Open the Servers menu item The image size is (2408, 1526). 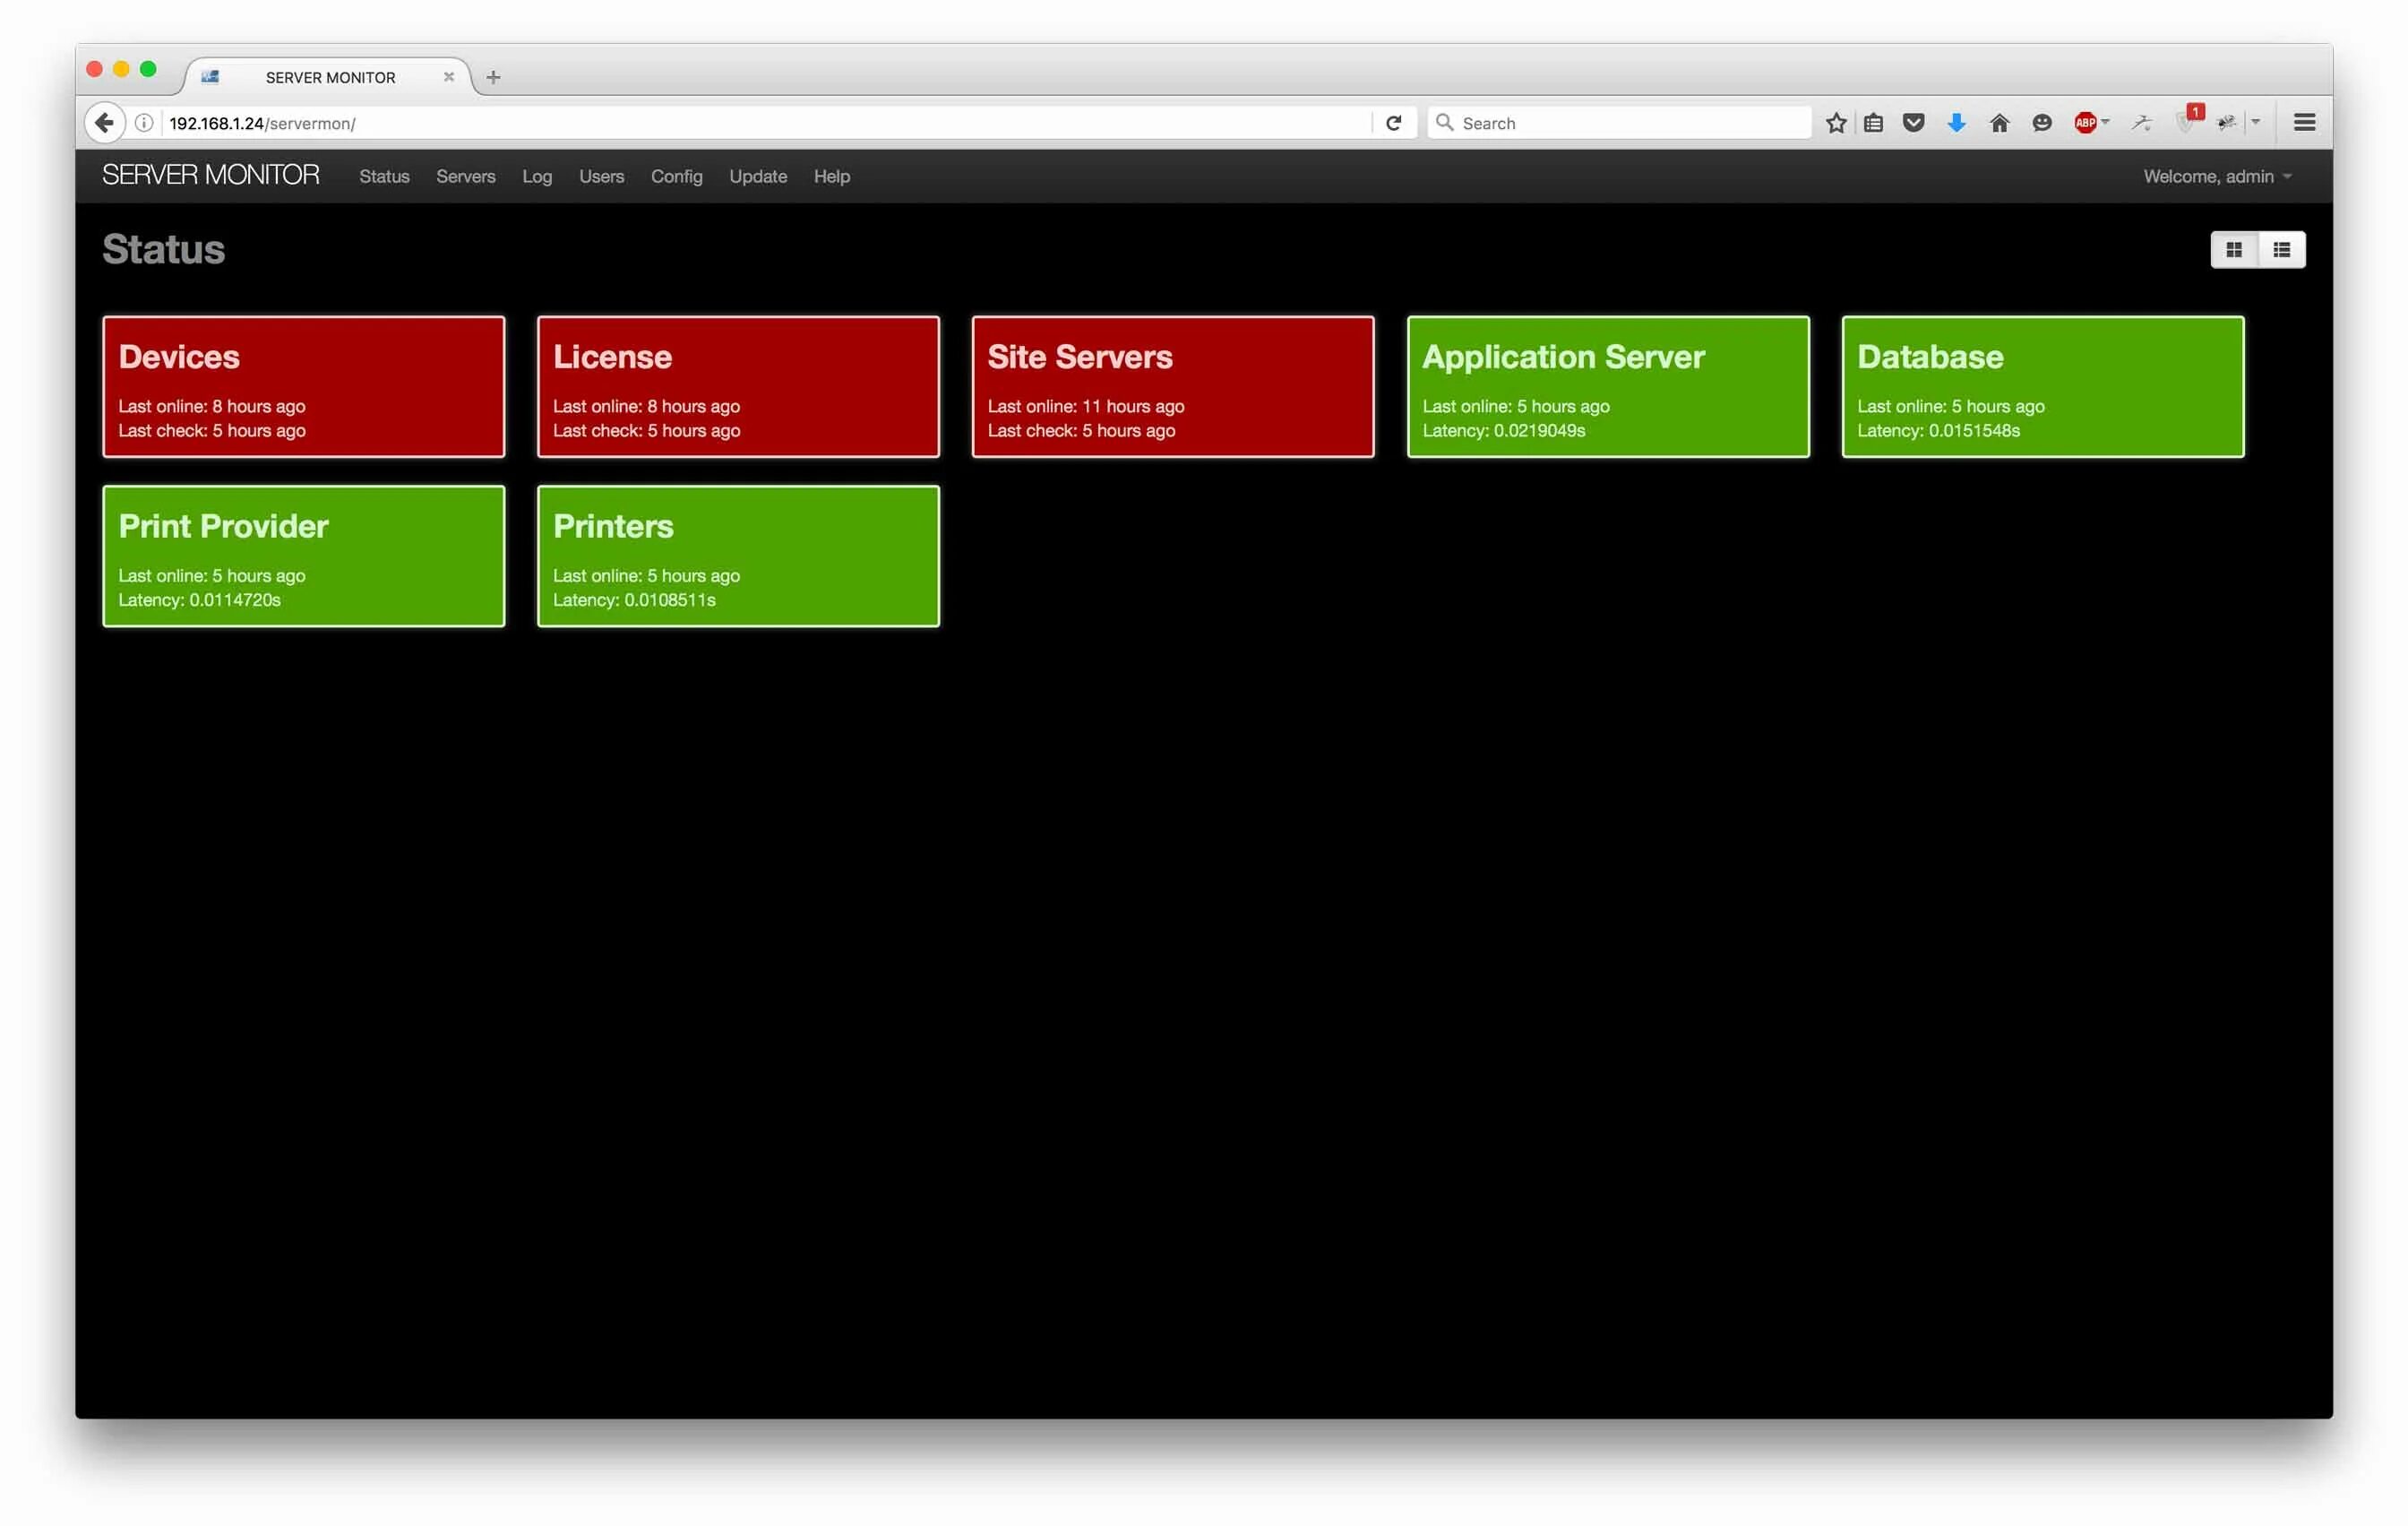coord(465,177)
